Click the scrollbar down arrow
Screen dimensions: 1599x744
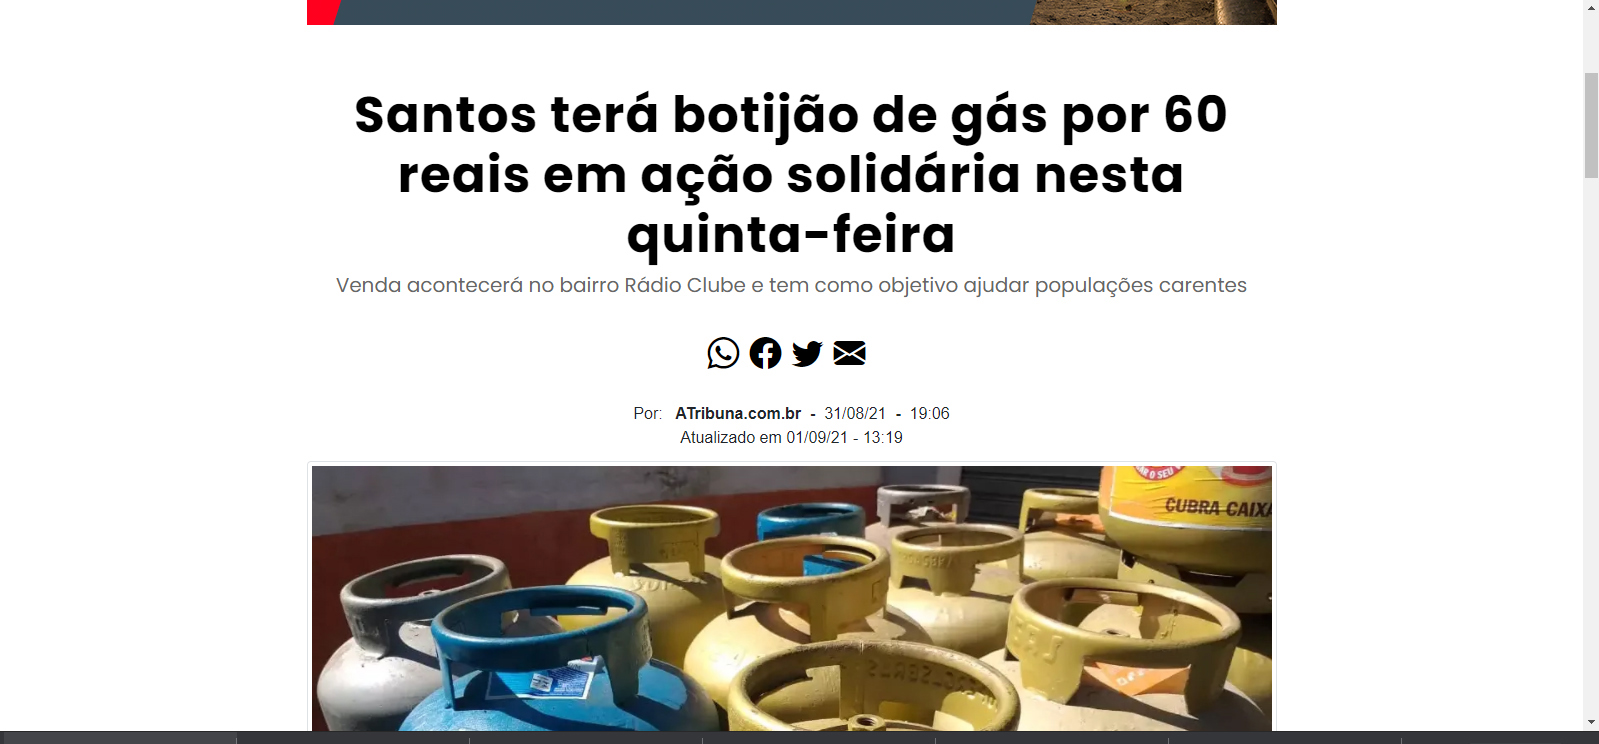[x=1591, y=722]
